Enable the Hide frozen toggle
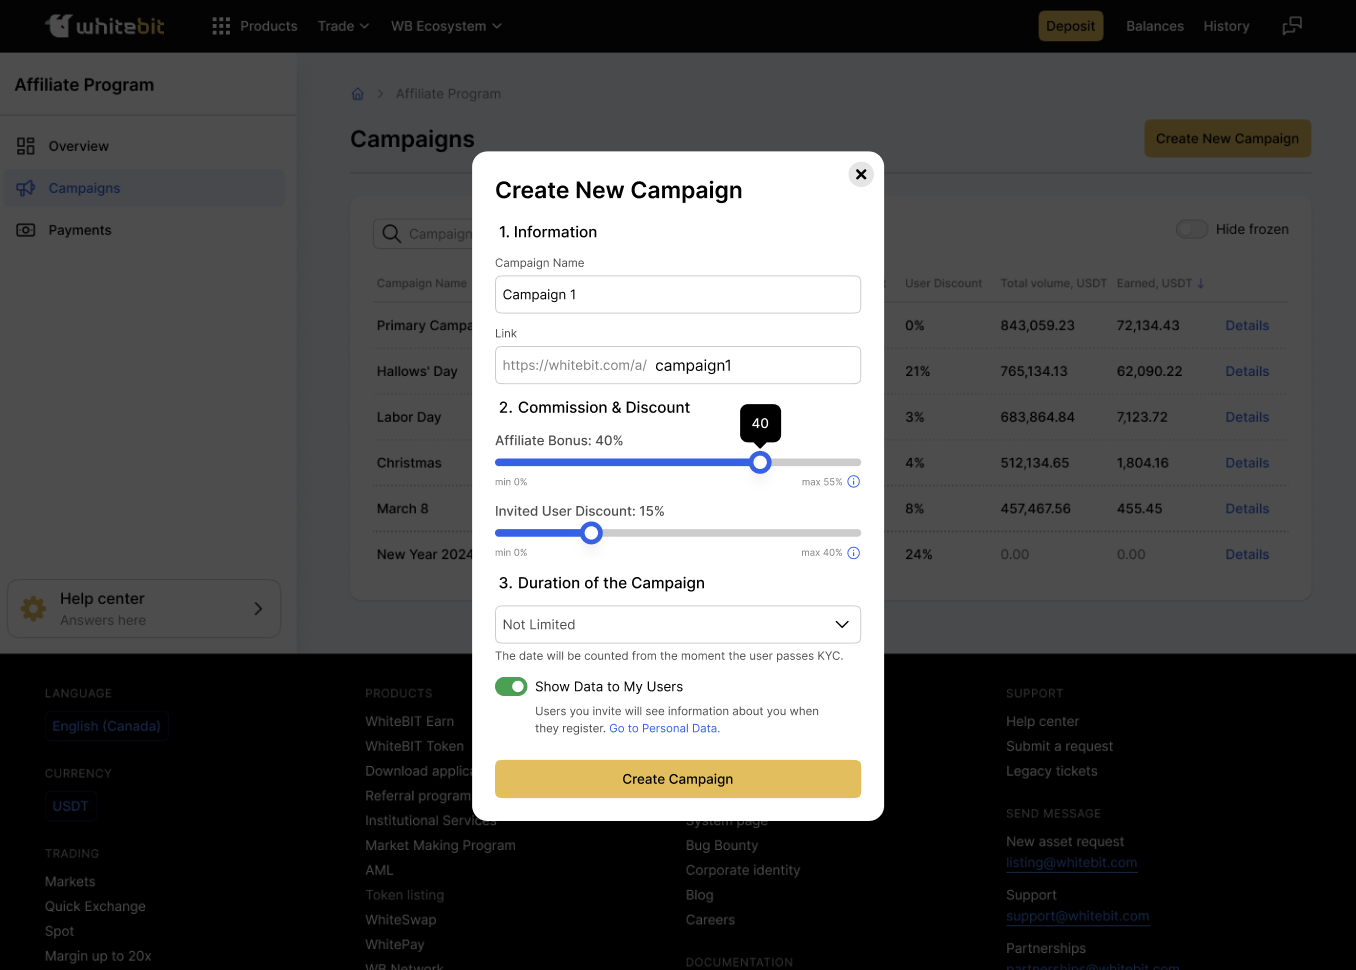 [x=1192, y=229]
